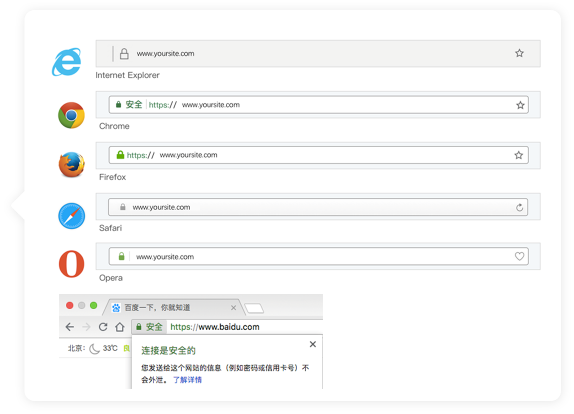This screenshot has height=414, width=574.
Task: Click the bookmark star in Chrome address bar
Action: click(x=520, y=105)
